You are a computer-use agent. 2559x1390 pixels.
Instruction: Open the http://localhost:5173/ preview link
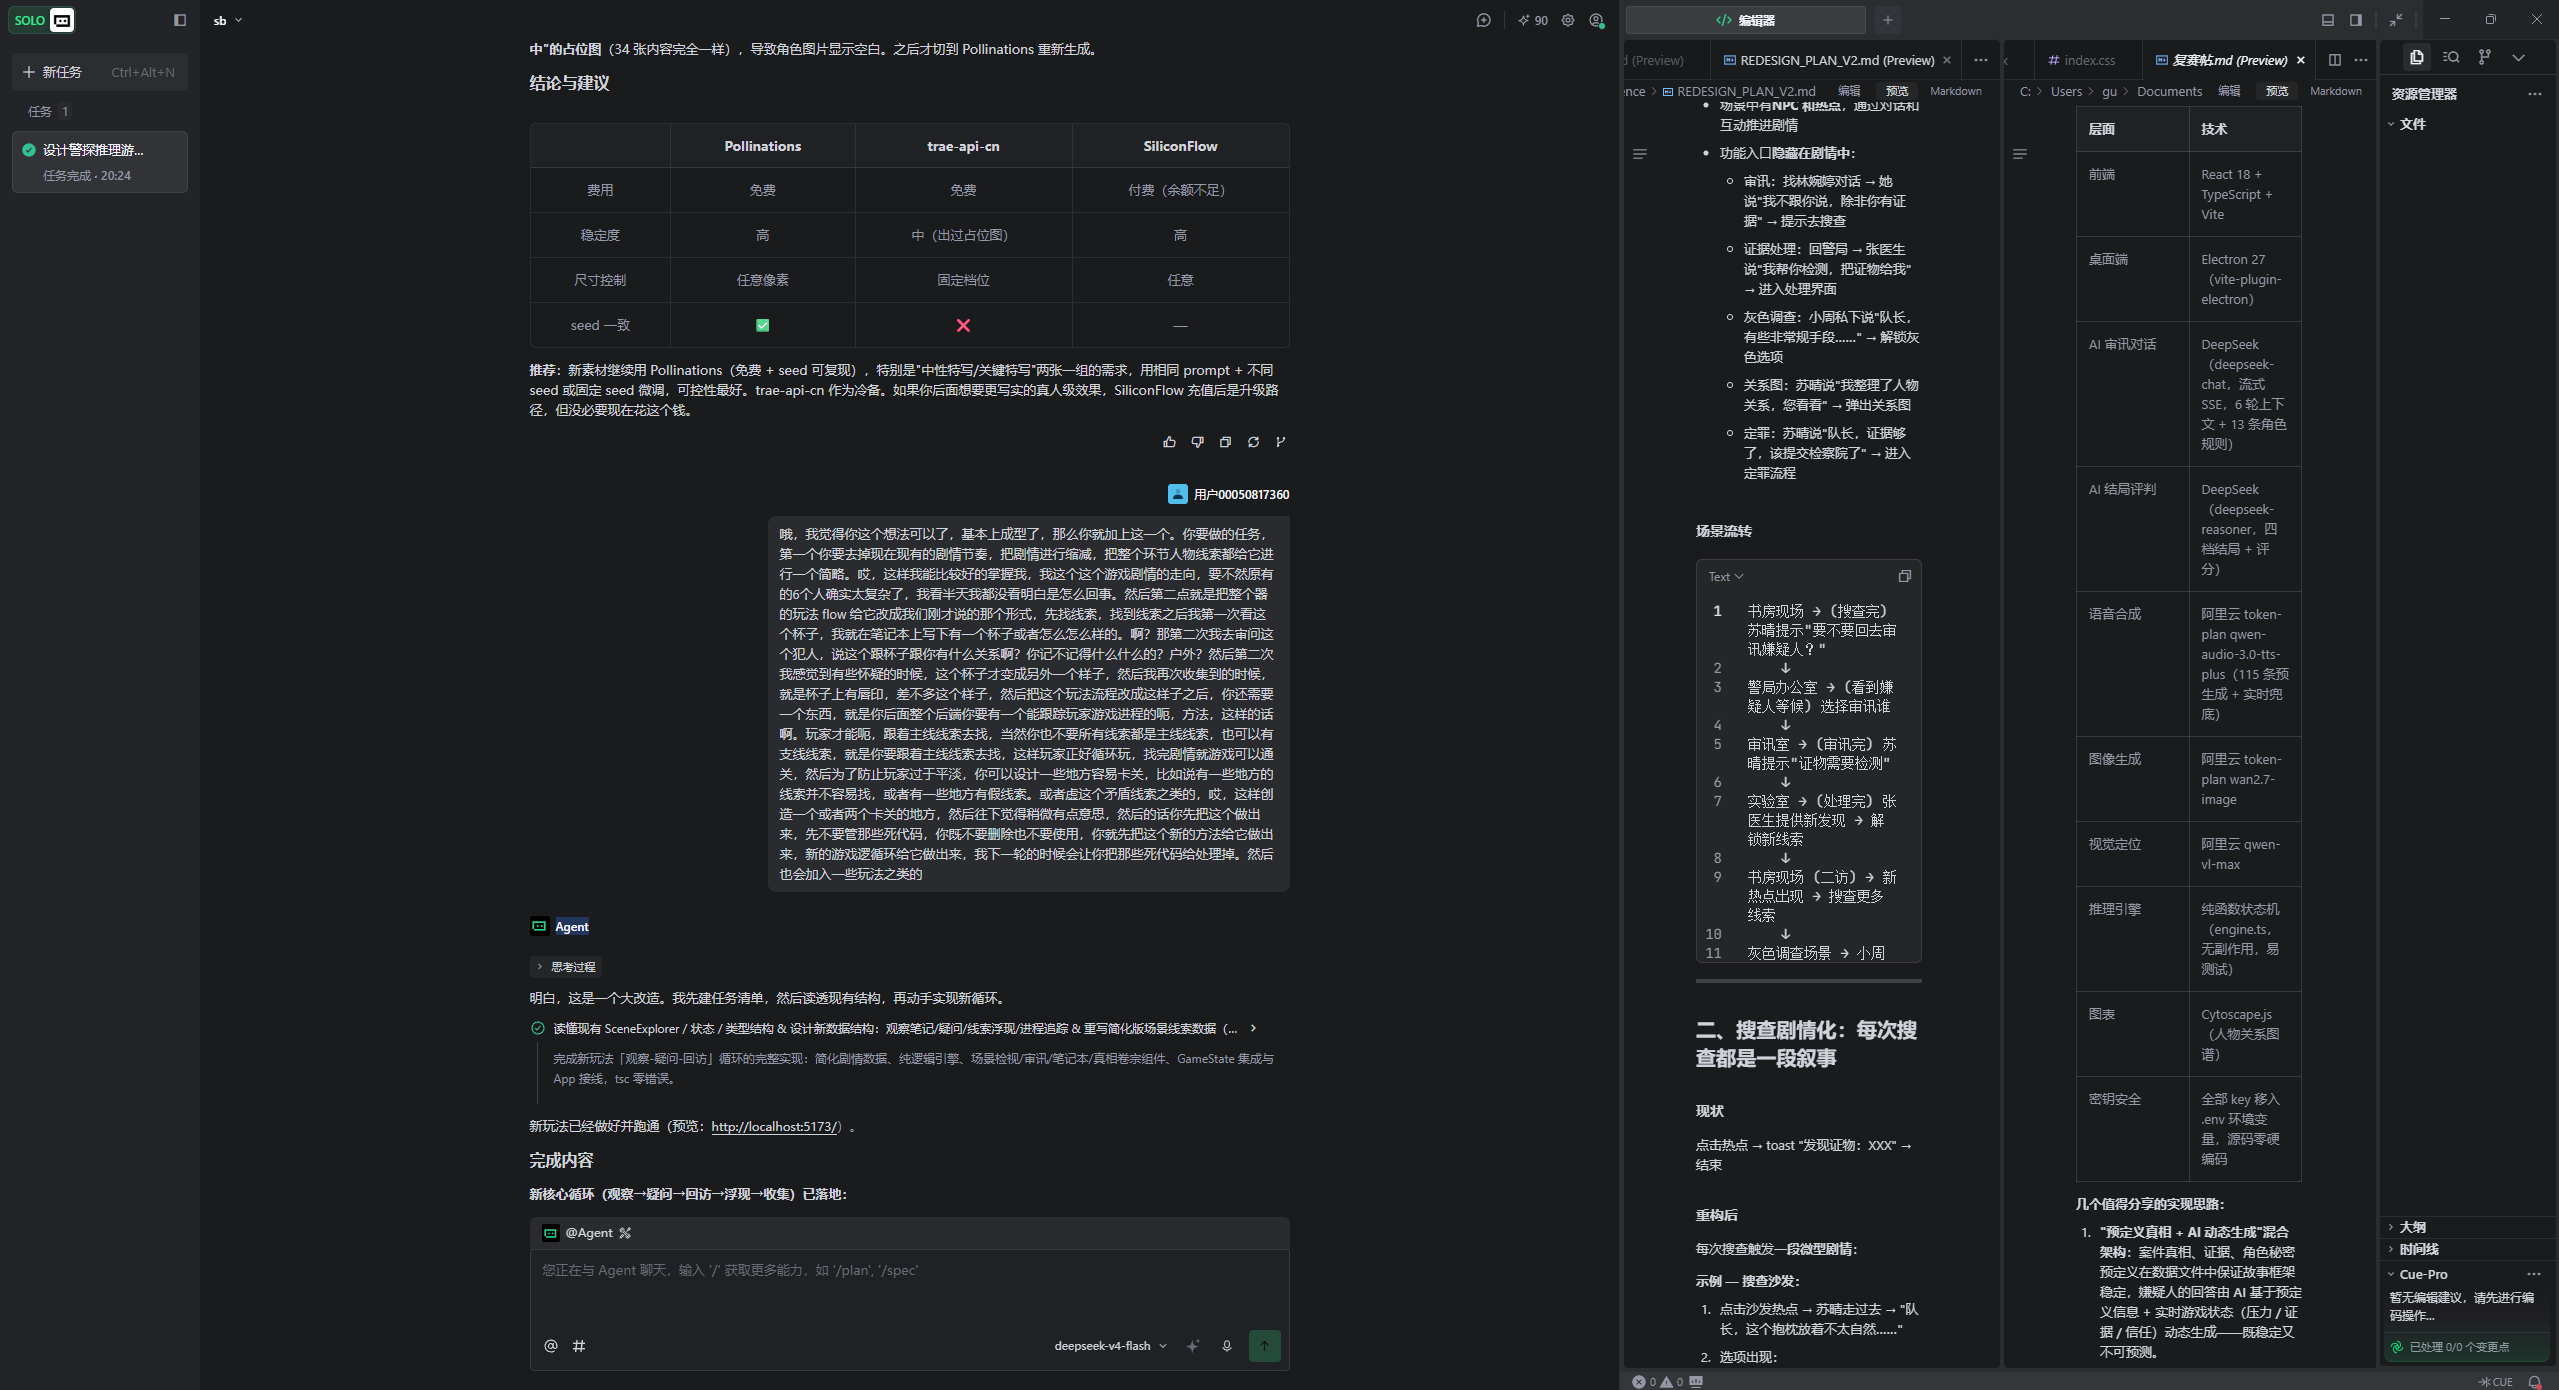(x=776, y=1126)
